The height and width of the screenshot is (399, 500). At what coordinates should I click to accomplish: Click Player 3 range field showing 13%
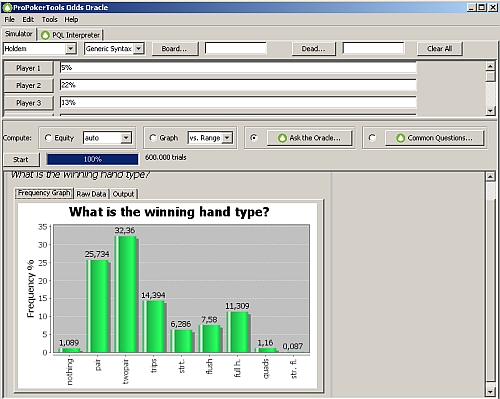(238, 102)
